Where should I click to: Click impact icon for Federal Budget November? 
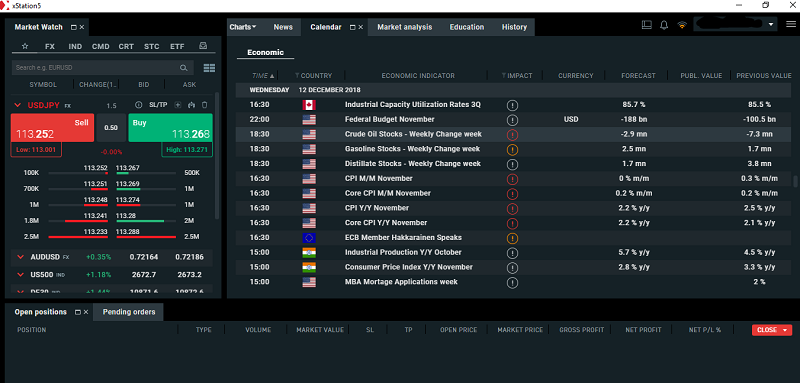tap(512, 120)
